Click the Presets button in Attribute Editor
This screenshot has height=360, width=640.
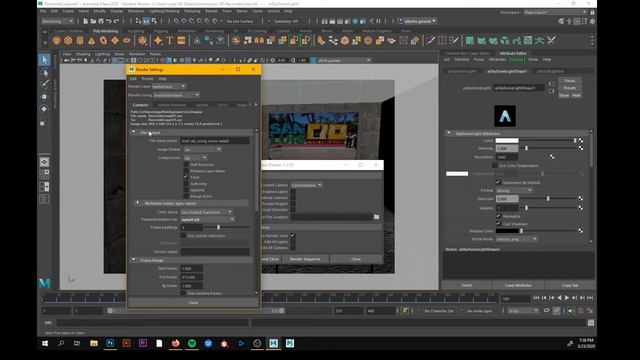coord(570,88)
